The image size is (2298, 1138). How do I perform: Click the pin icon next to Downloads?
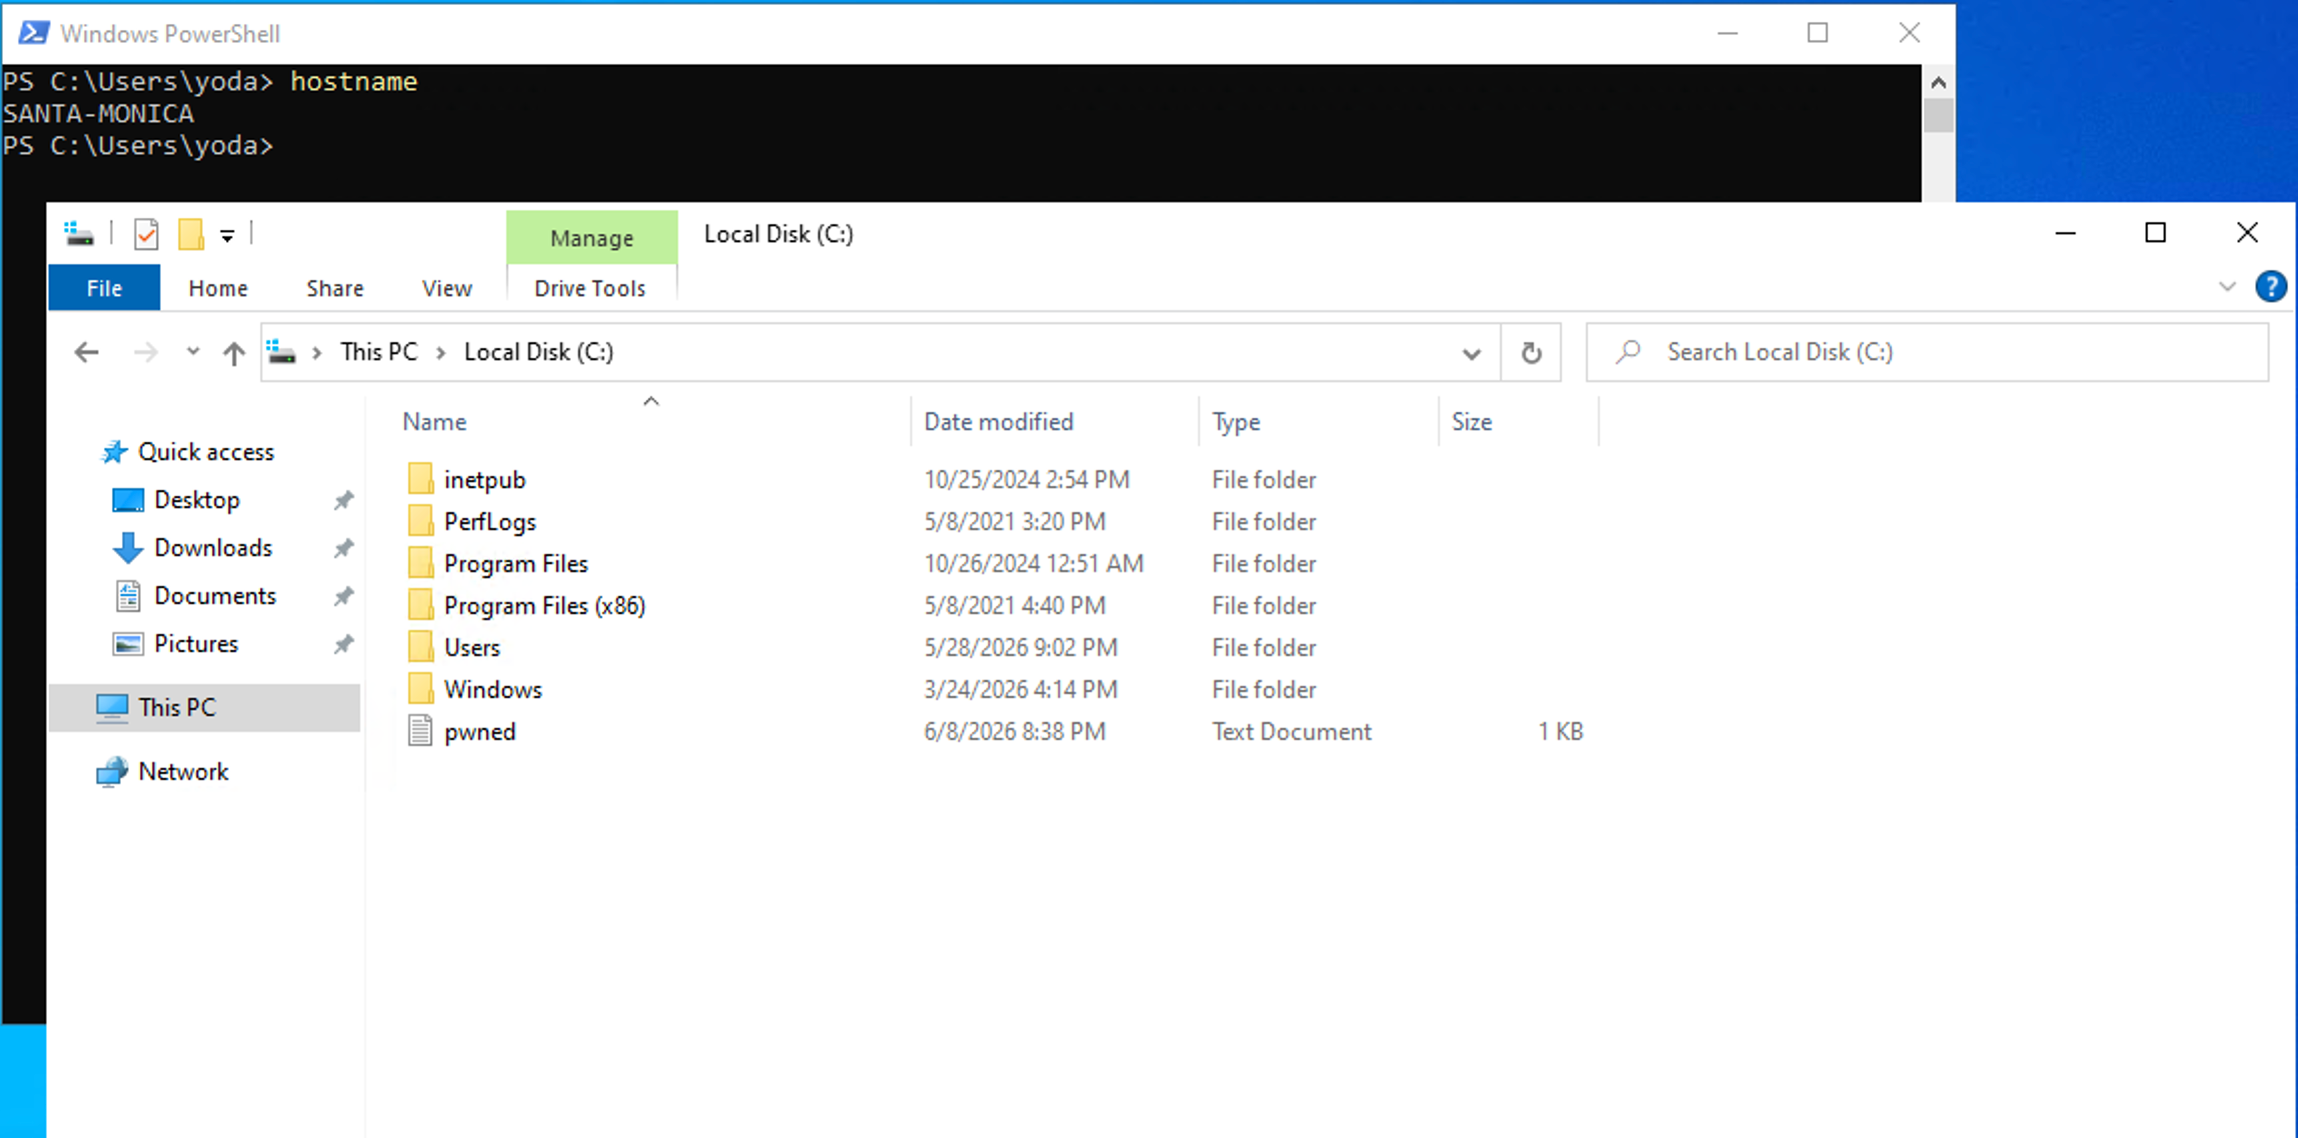pos(343,548)
